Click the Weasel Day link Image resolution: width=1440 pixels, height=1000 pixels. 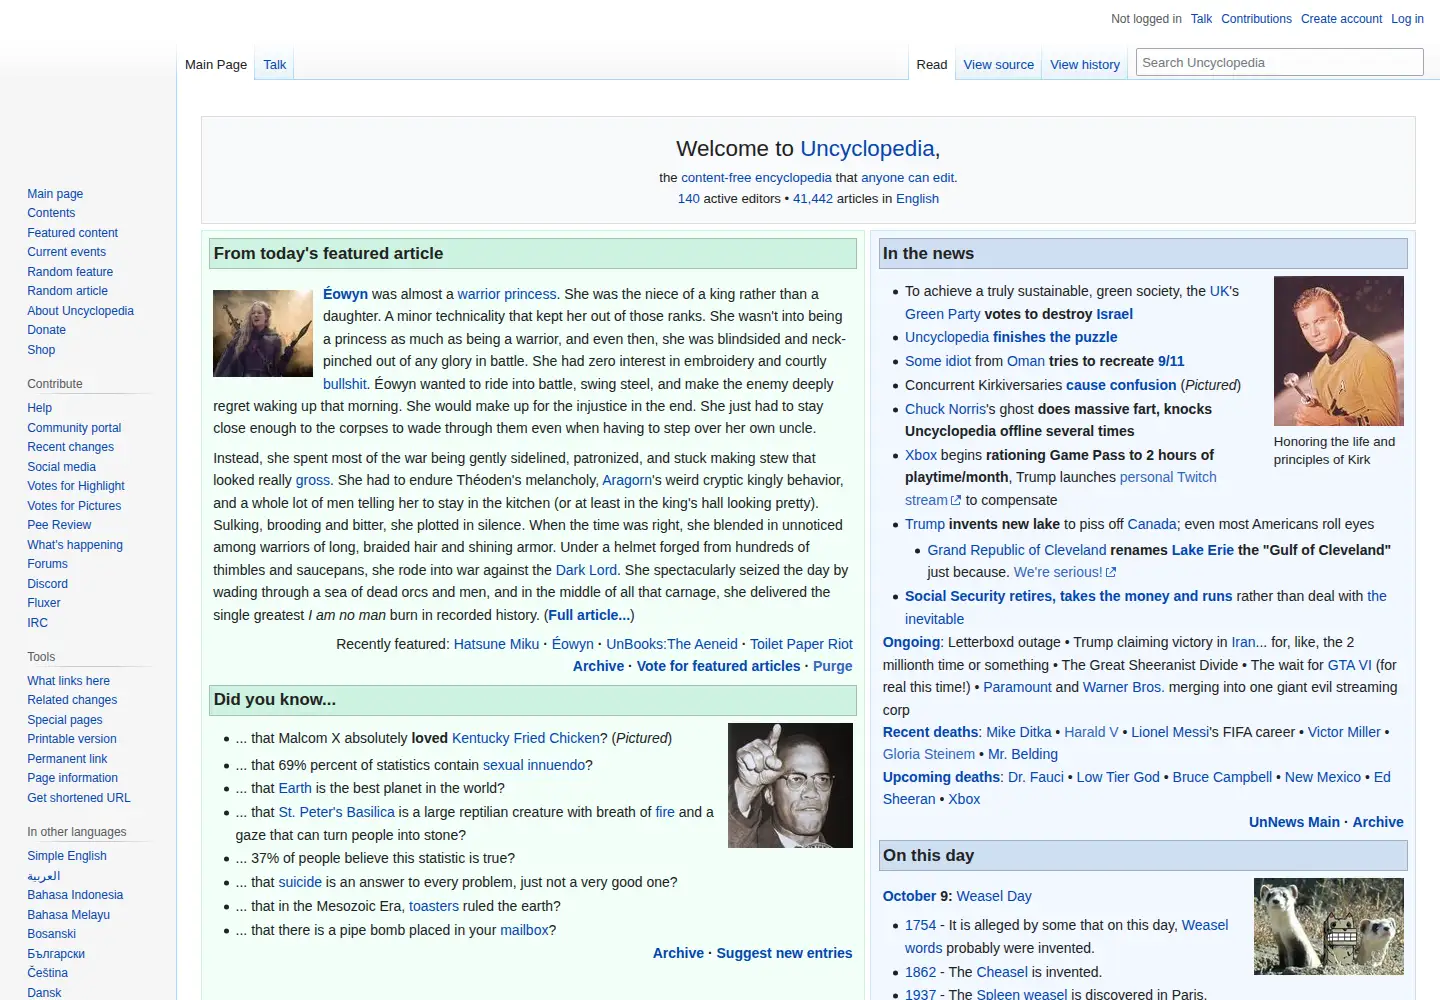coord(994,896)
